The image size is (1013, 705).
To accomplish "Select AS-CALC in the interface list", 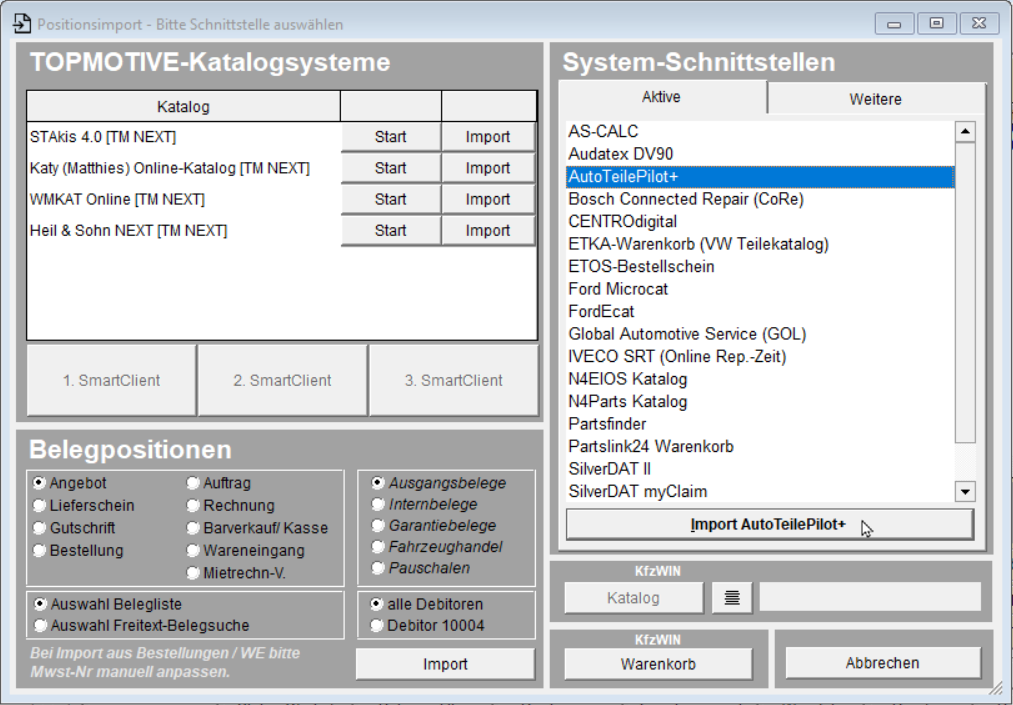I will click(x=760, y=131).
